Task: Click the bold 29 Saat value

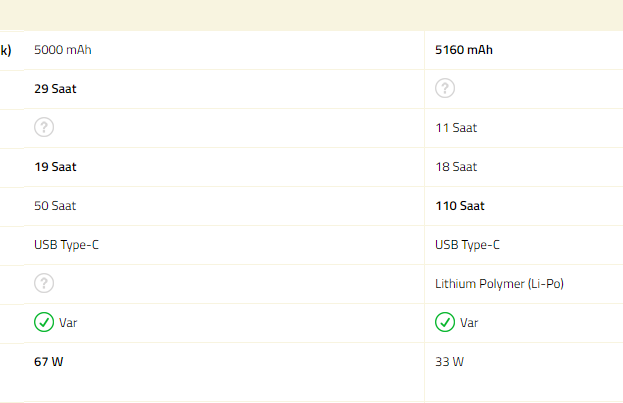Action: tap(55, 88)
